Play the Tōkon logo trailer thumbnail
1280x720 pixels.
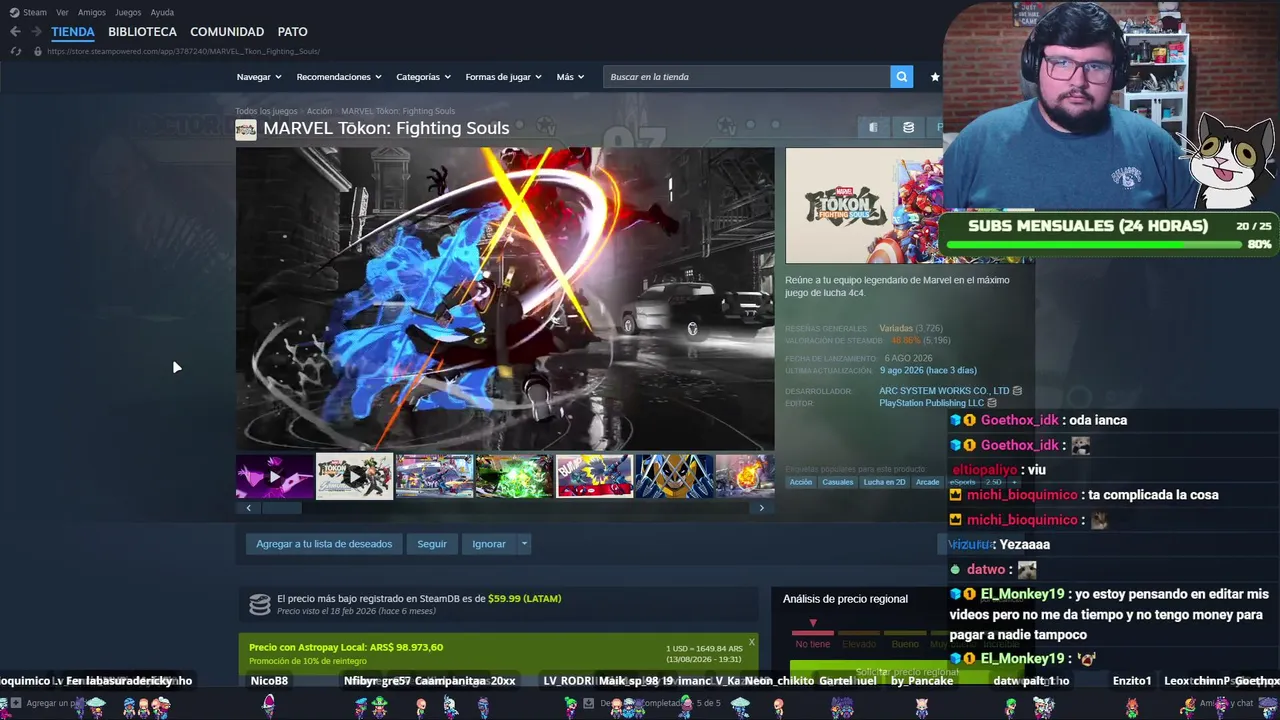pyautogui.click(x=355, y=477)
